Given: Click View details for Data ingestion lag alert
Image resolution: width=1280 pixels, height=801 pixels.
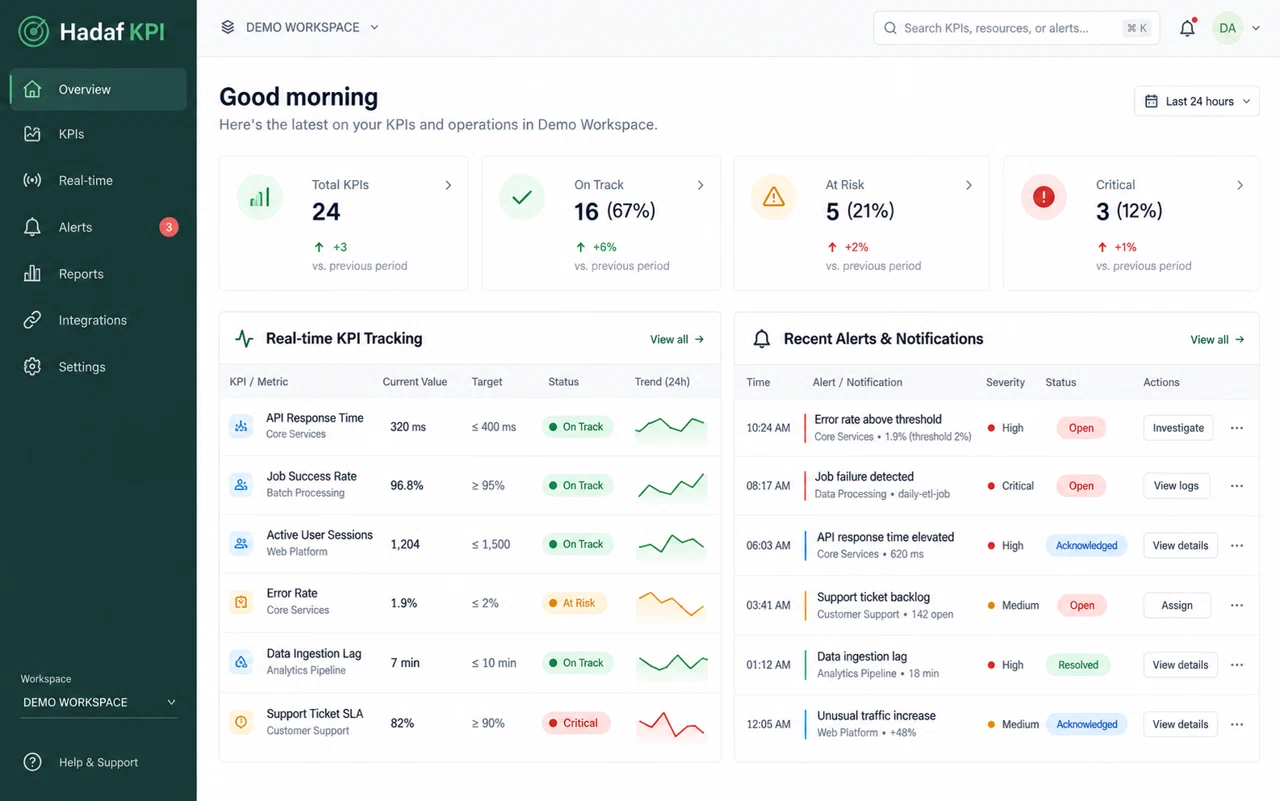Looking at the screenshot, I should (1180, 665).
